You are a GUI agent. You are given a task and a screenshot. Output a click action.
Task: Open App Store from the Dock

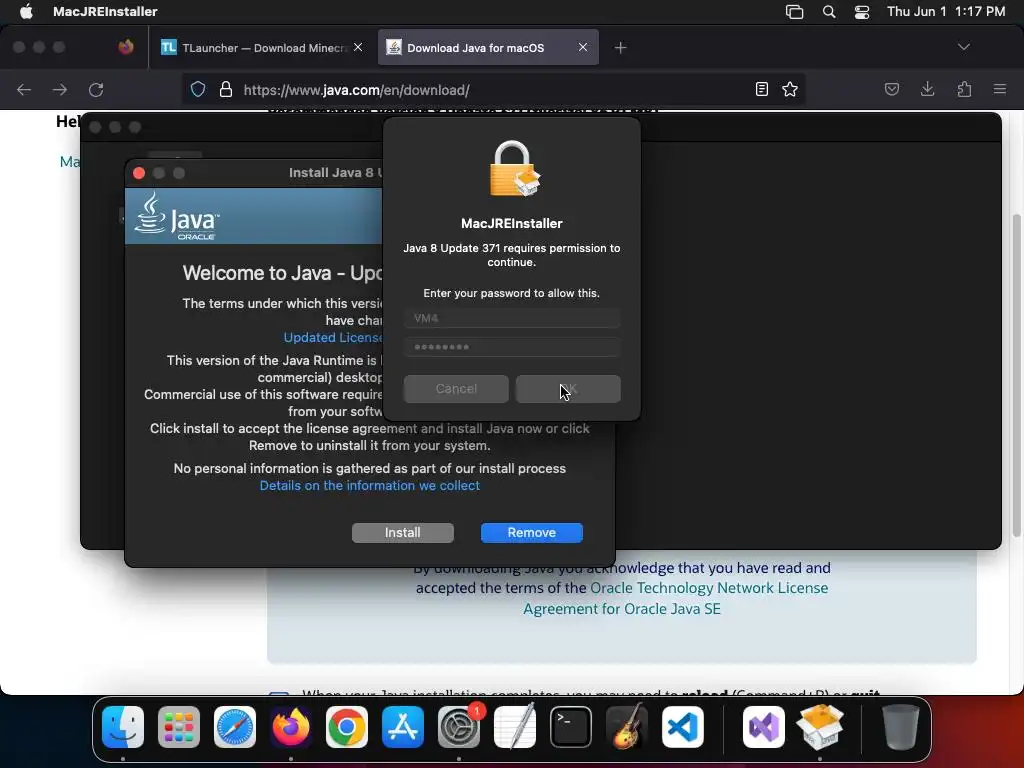point(403,727)
